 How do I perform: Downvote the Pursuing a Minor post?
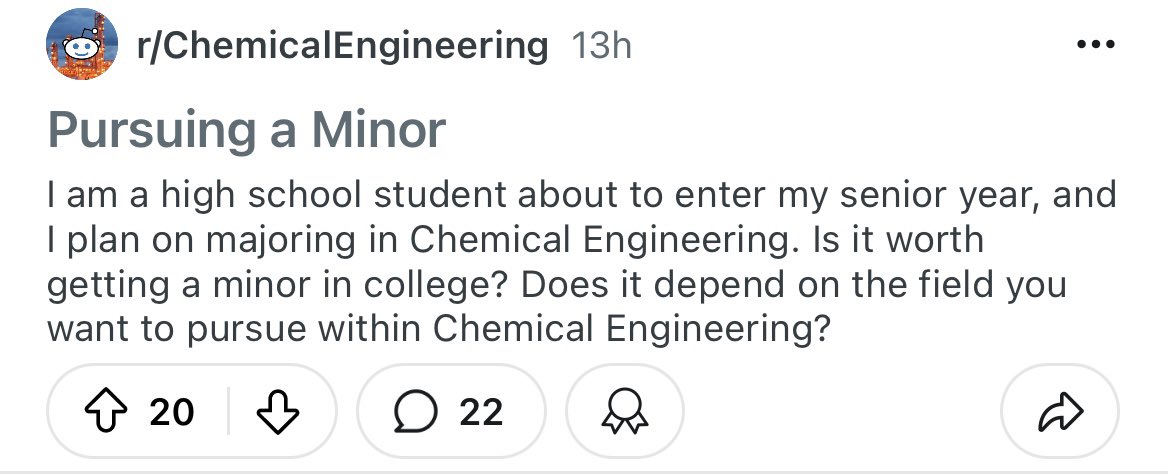[277, 411]
